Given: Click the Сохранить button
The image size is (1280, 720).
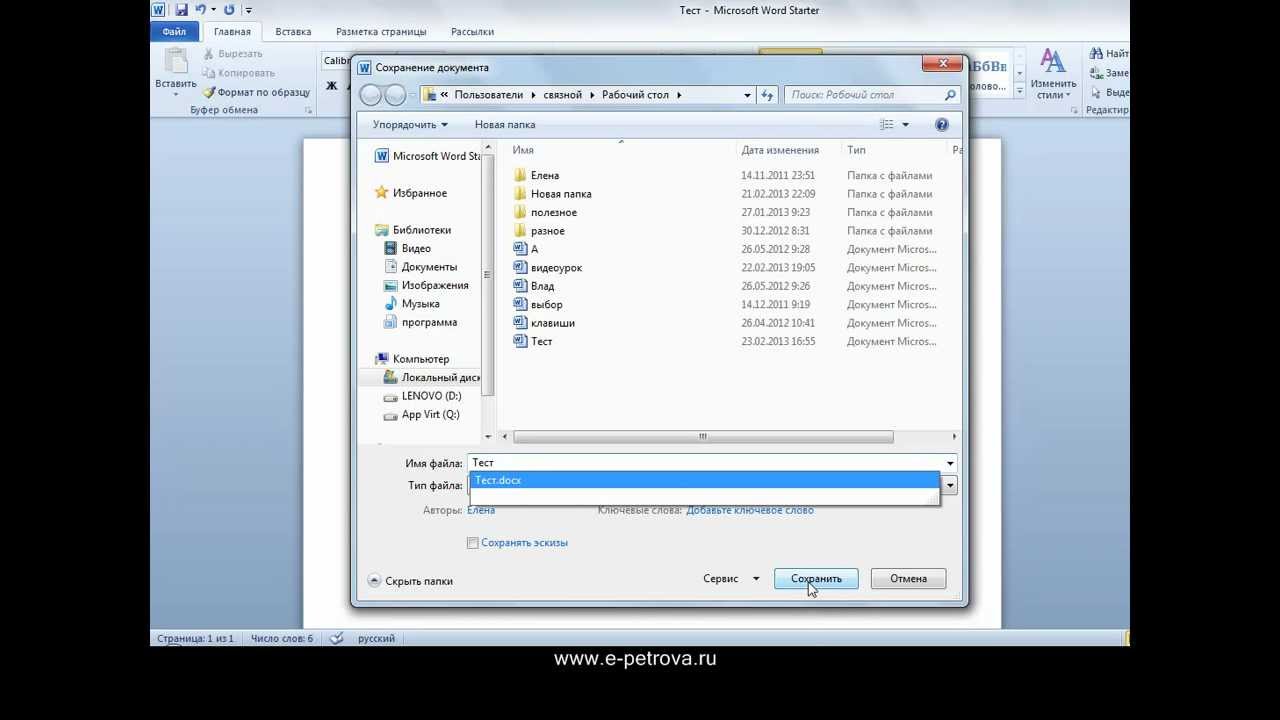Looking at the screenshot, I should click(x=816, y=579).
